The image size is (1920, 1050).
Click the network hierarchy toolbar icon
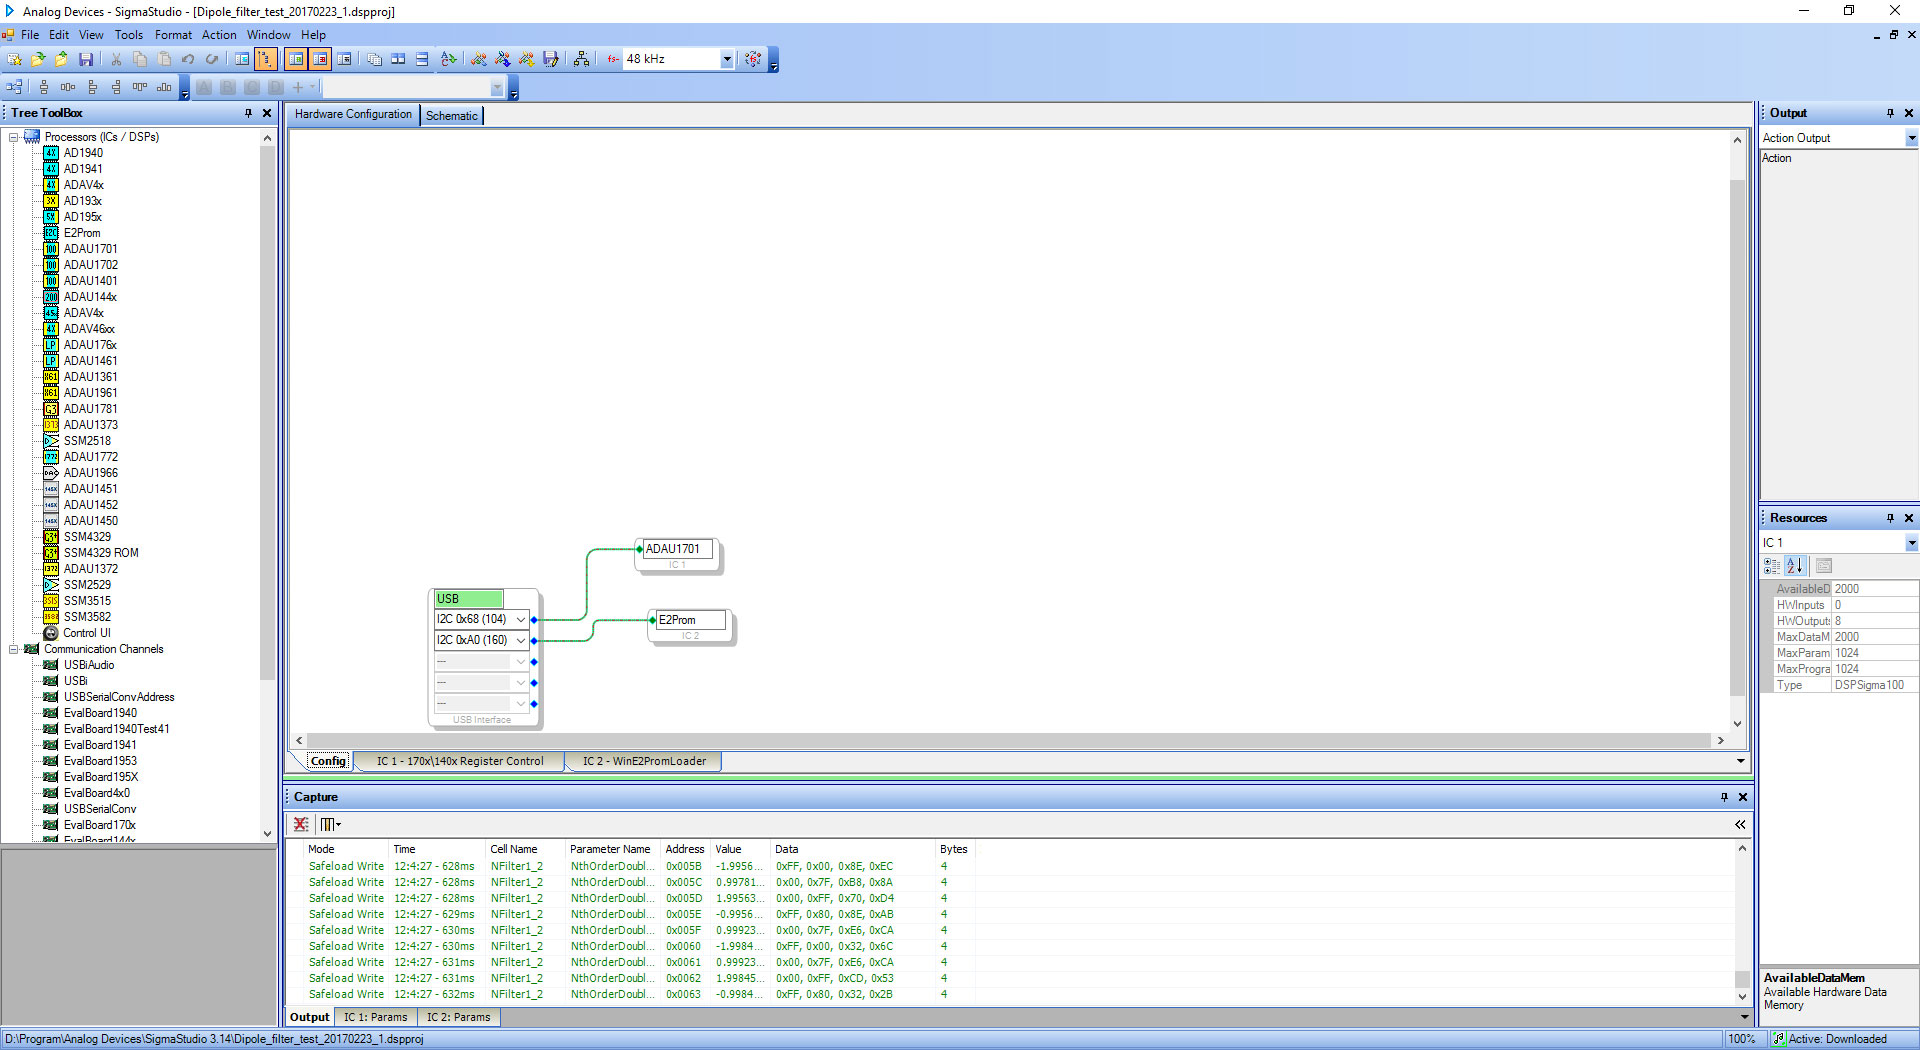(581, 59)
